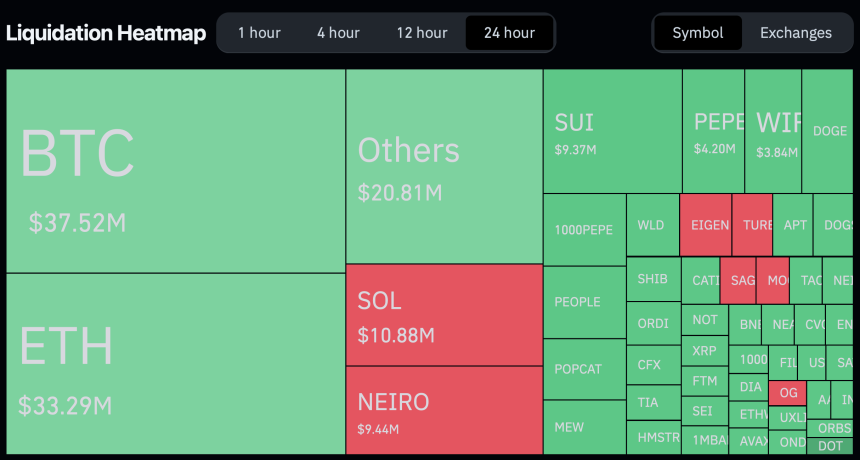This screenshot has height=460, width=860.
Task: Open the ETH $33.29M block
Action: (176, 364)
